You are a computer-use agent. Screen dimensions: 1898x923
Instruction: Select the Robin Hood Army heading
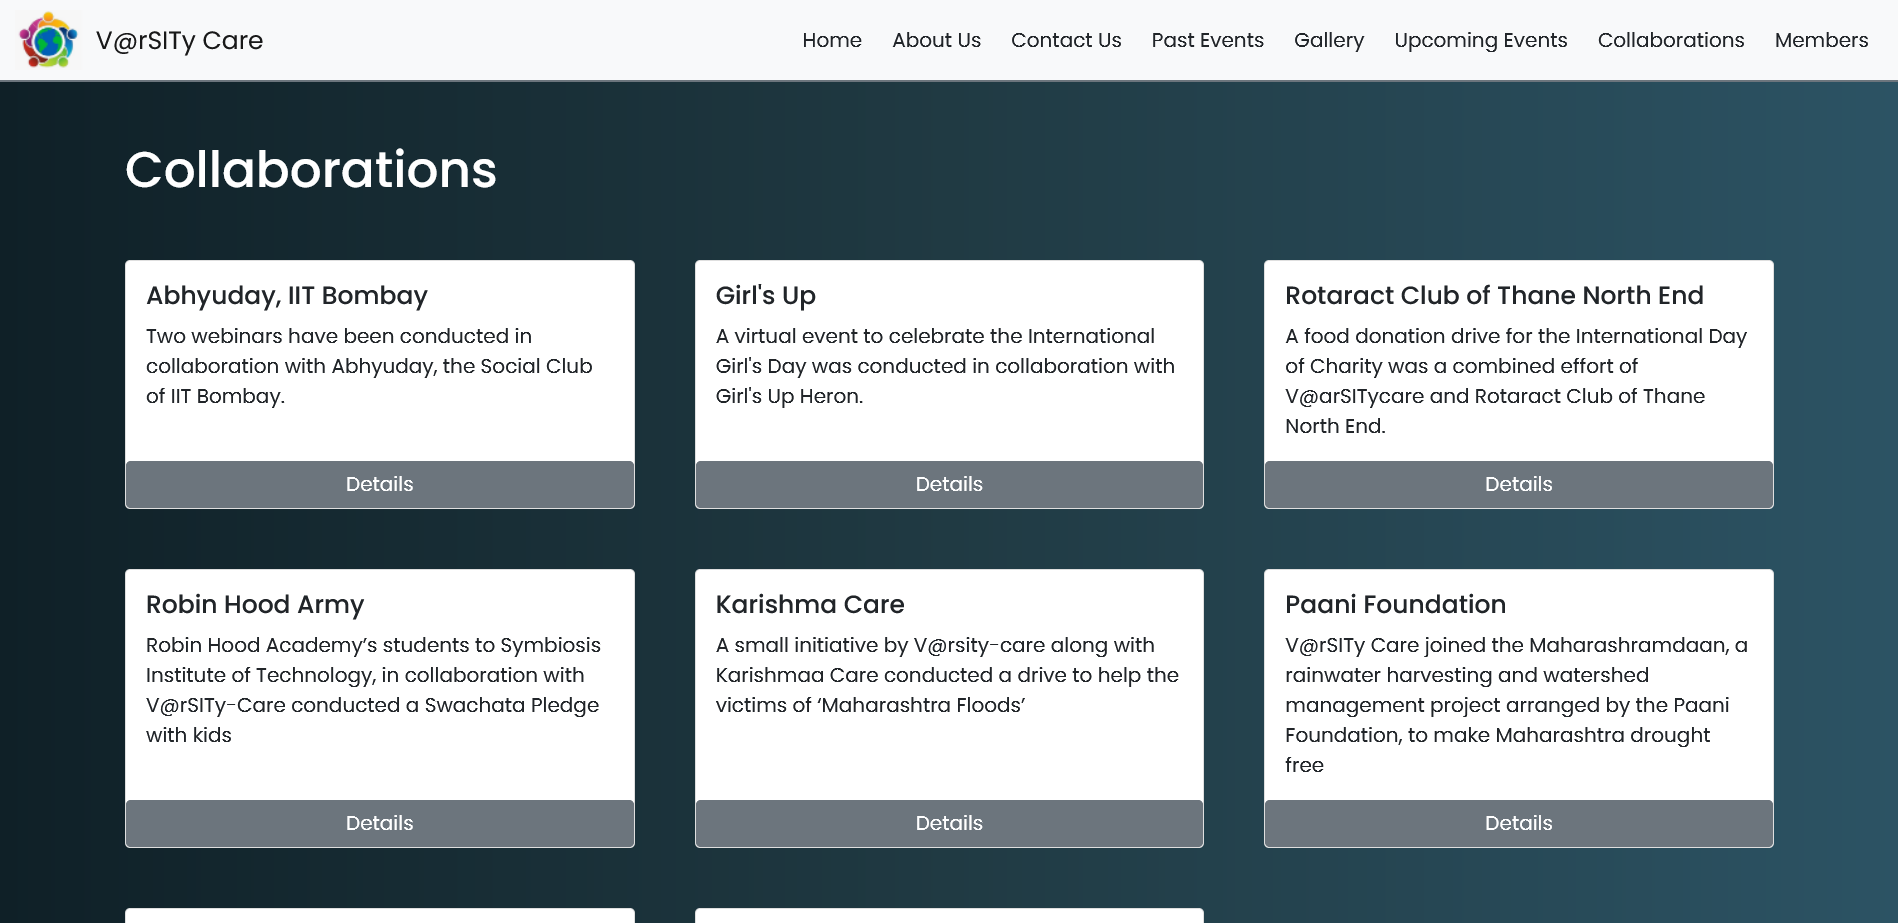click(x=255, y=605)
